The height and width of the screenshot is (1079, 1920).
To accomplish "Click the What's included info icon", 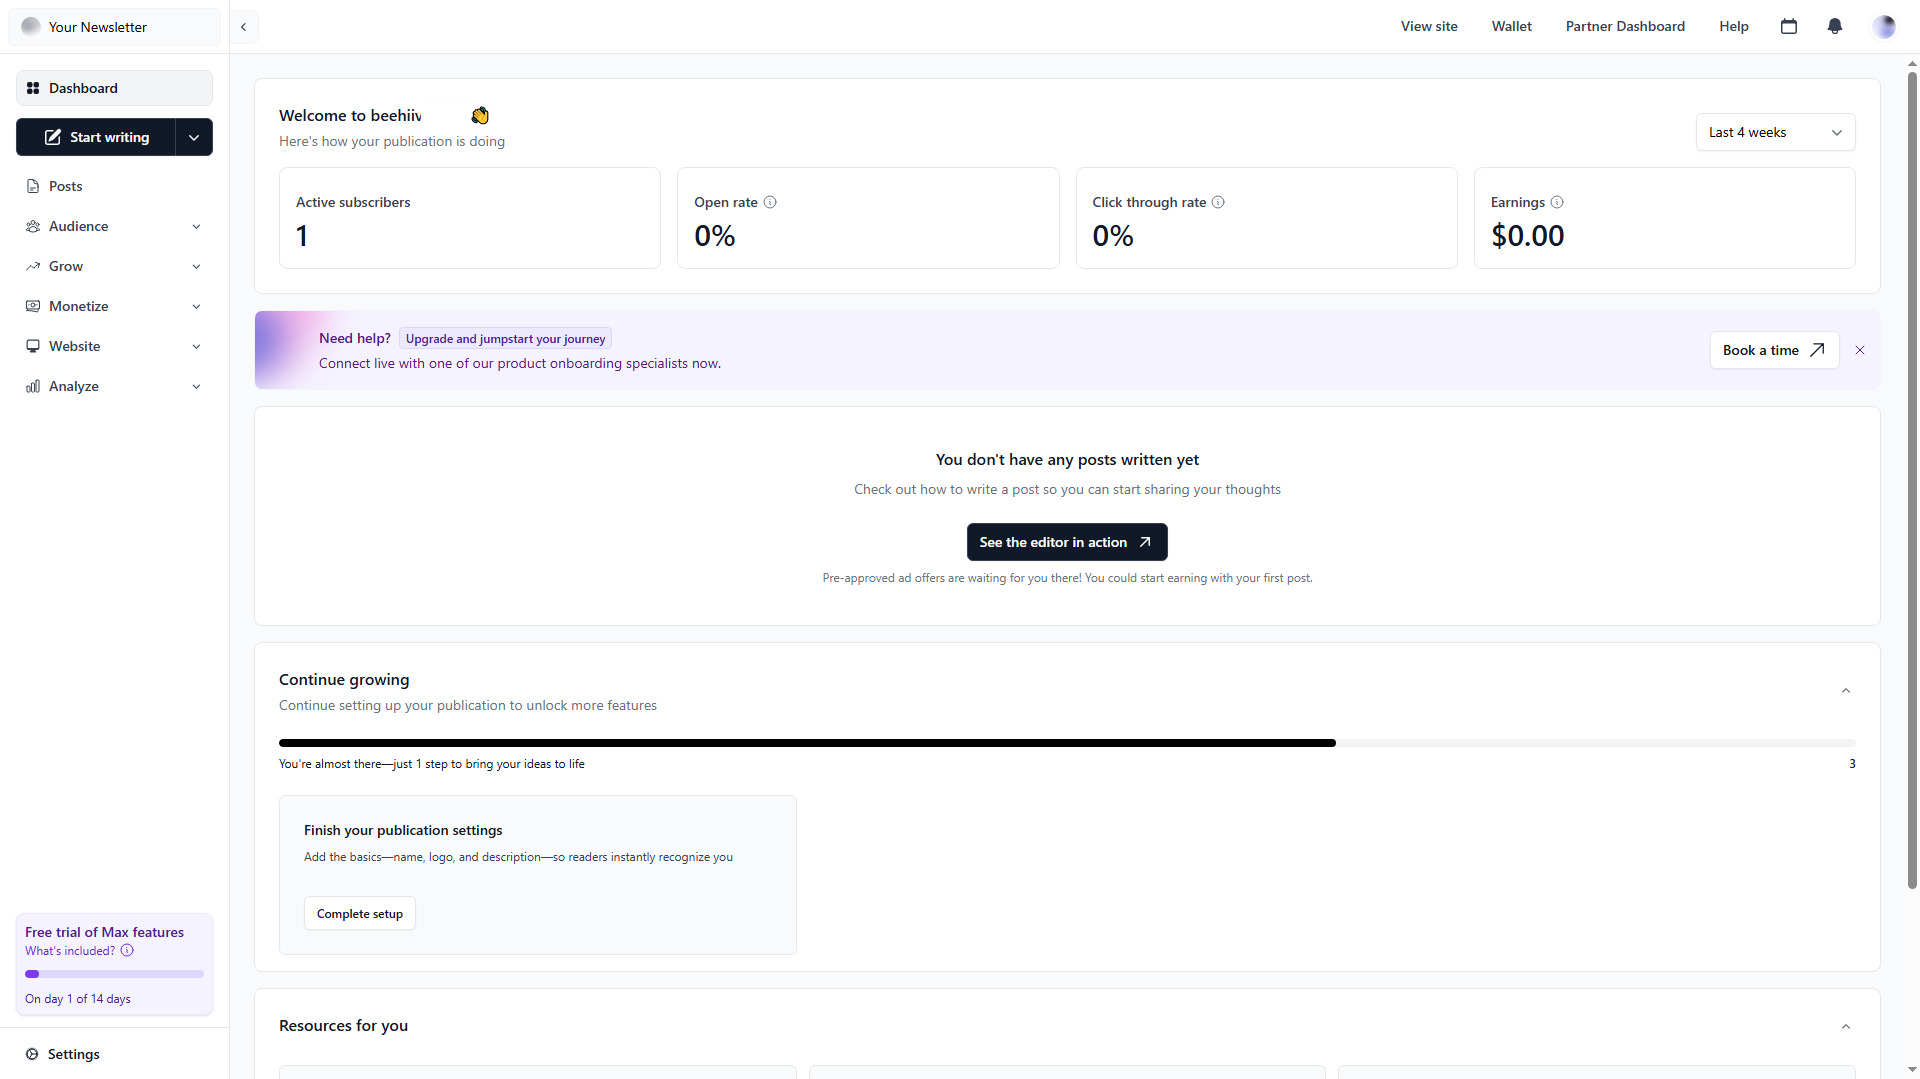I will tap(127, 951).
